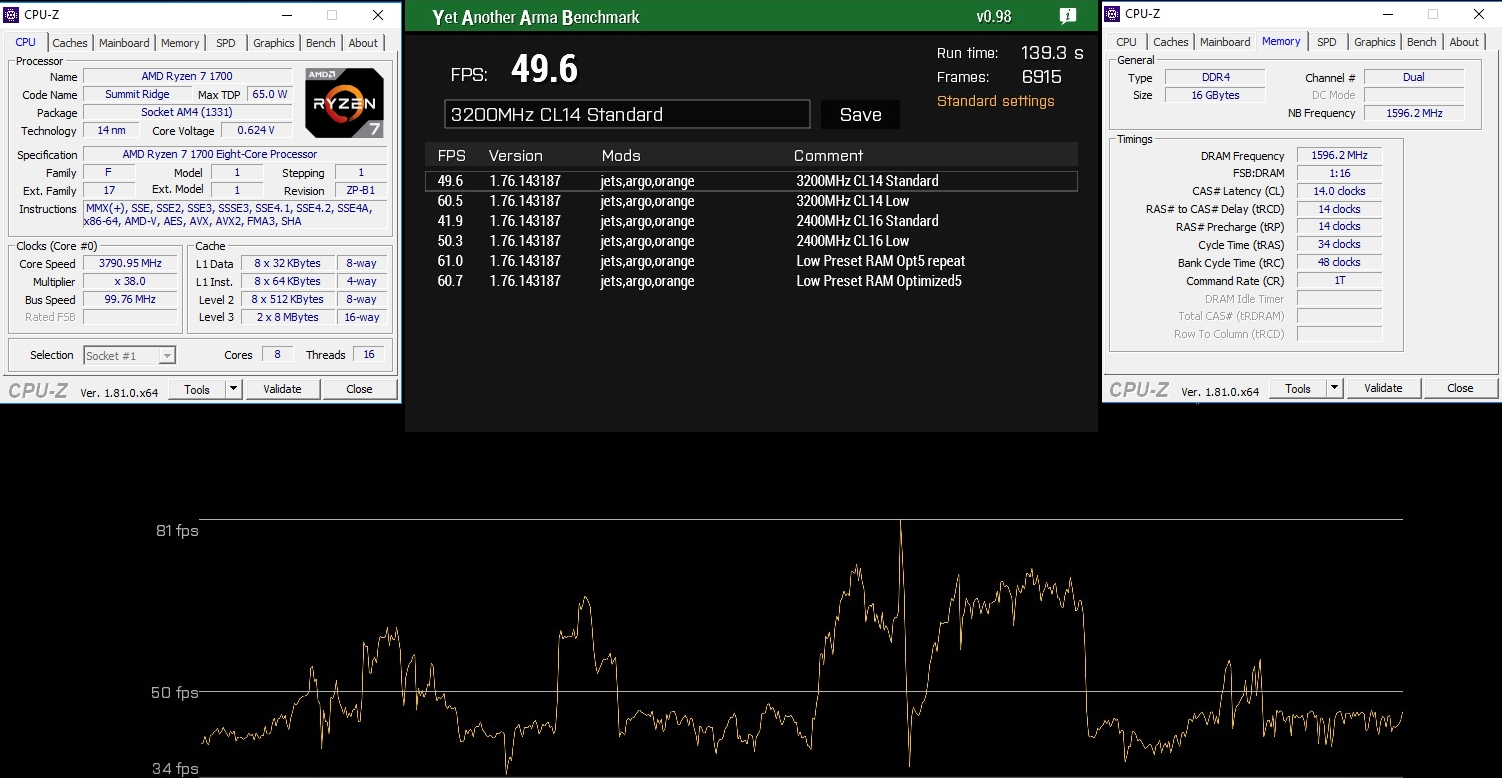The image size is (1502, 778).
Task: Click FPS column header in results table
Action: coord(452,156)
